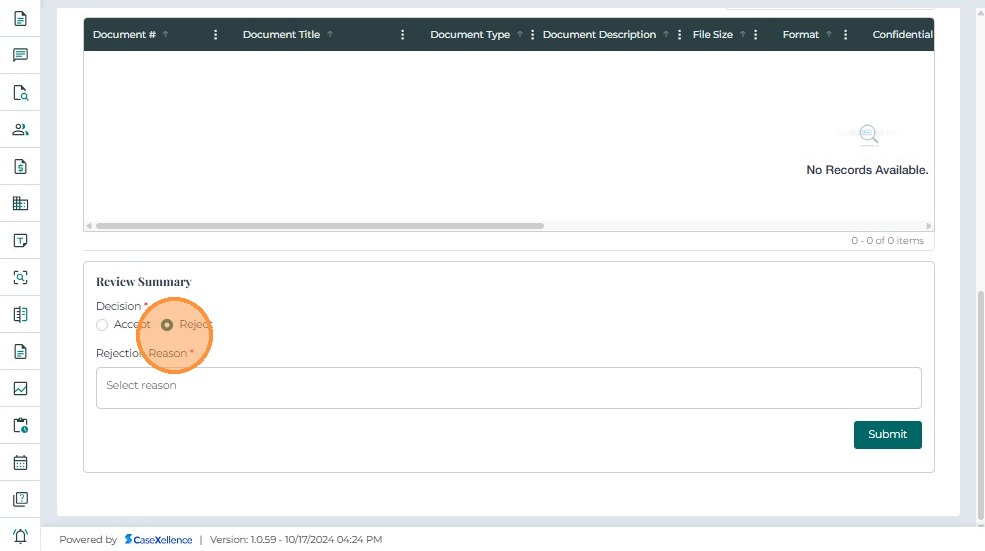This screenshot has height=551, width=985.
Task: Sort by Format column header
Action: pyautogui.click(x=800, y=35)
